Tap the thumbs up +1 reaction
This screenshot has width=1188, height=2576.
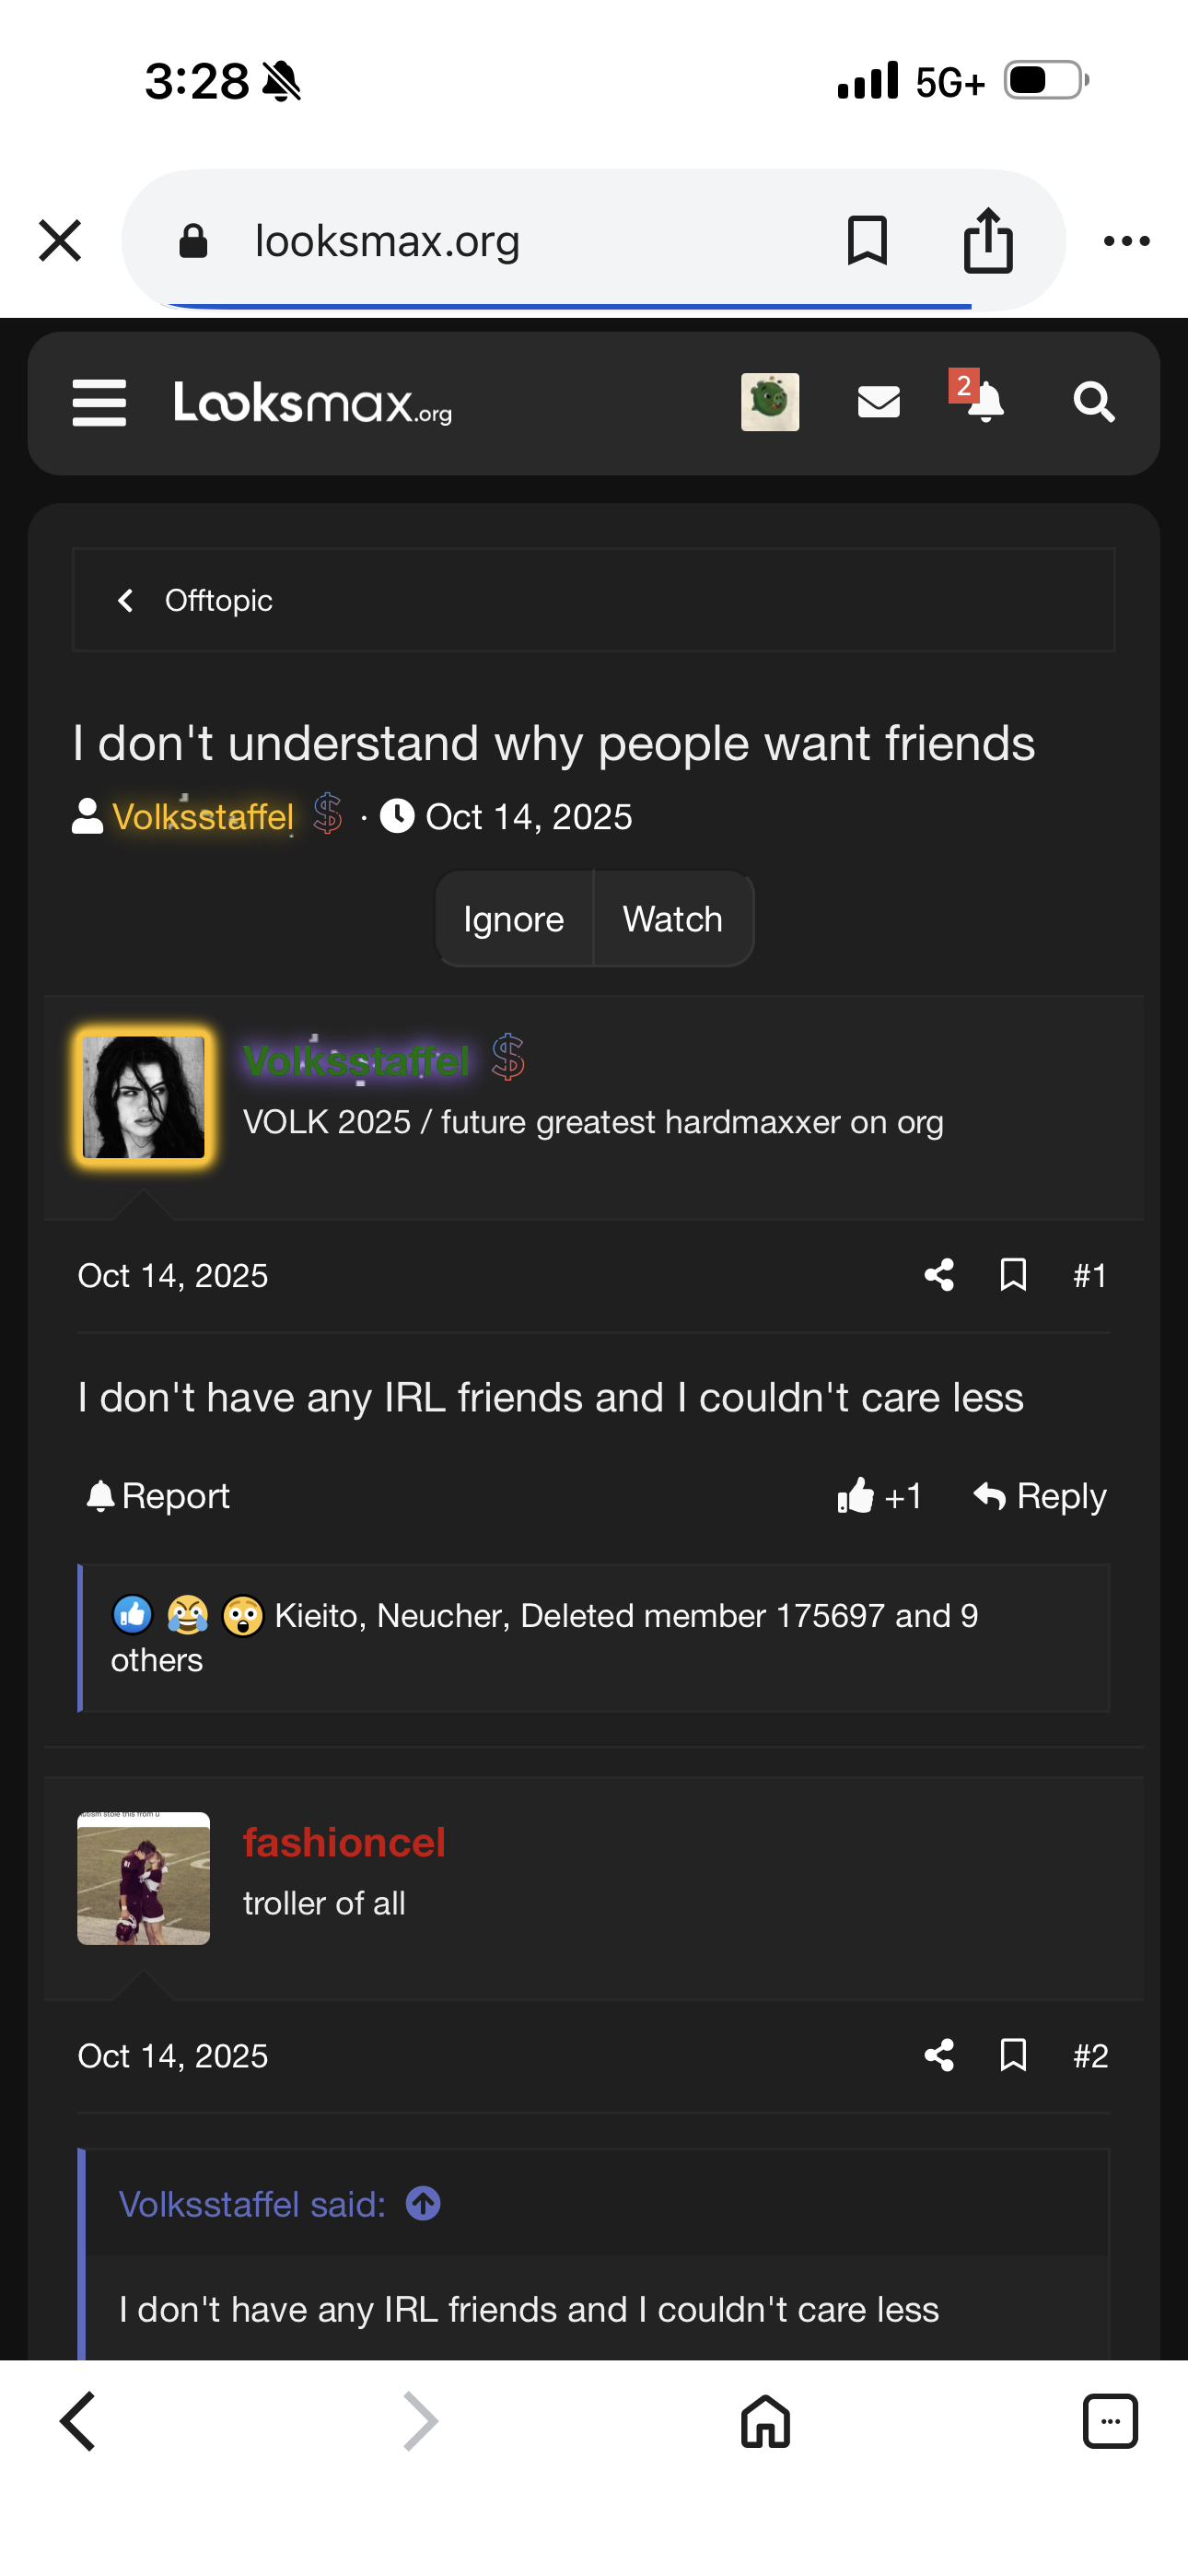(x=879, y=1496)
